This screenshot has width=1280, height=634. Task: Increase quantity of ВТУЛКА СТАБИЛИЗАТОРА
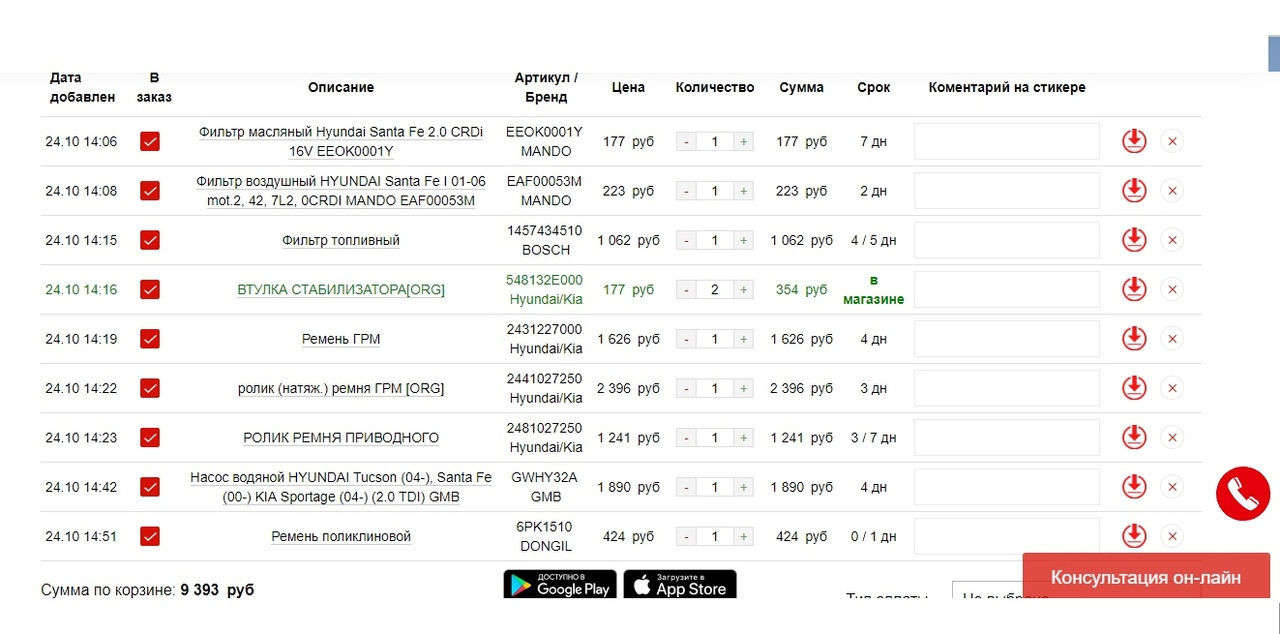point(743,290)
